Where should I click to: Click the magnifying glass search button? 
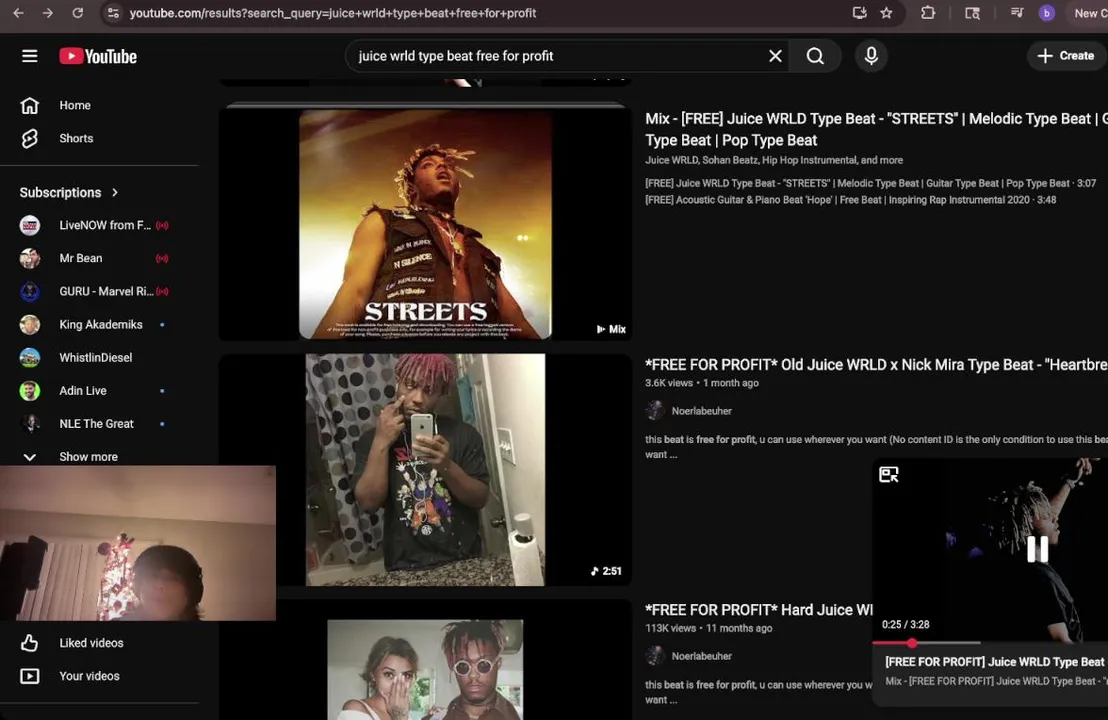[815, 56]
